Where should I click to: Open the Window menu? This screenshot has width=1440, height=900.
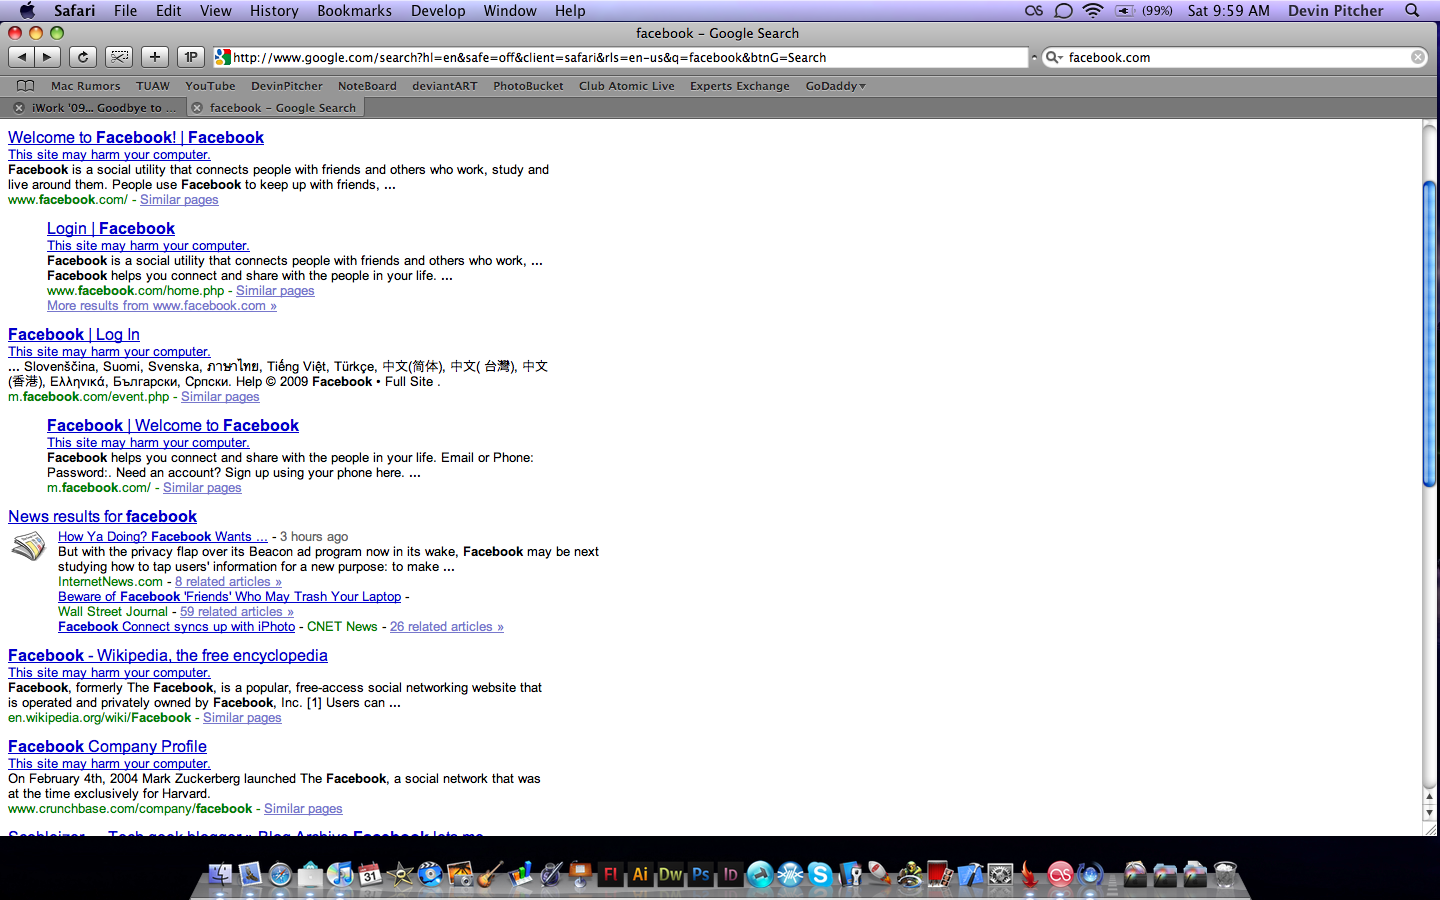coord(510,10)
